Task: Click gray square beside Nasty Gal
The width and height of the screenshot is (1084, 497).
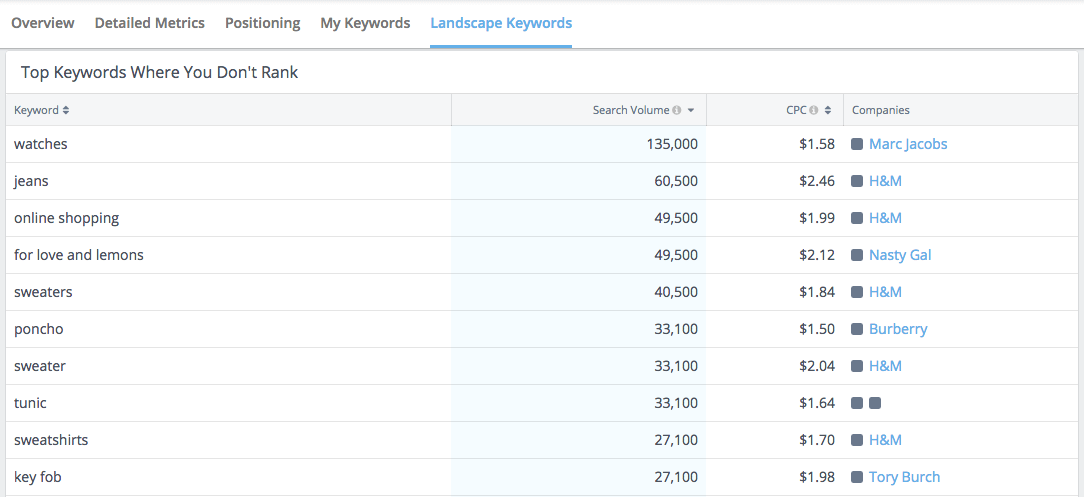Action: 857,255
